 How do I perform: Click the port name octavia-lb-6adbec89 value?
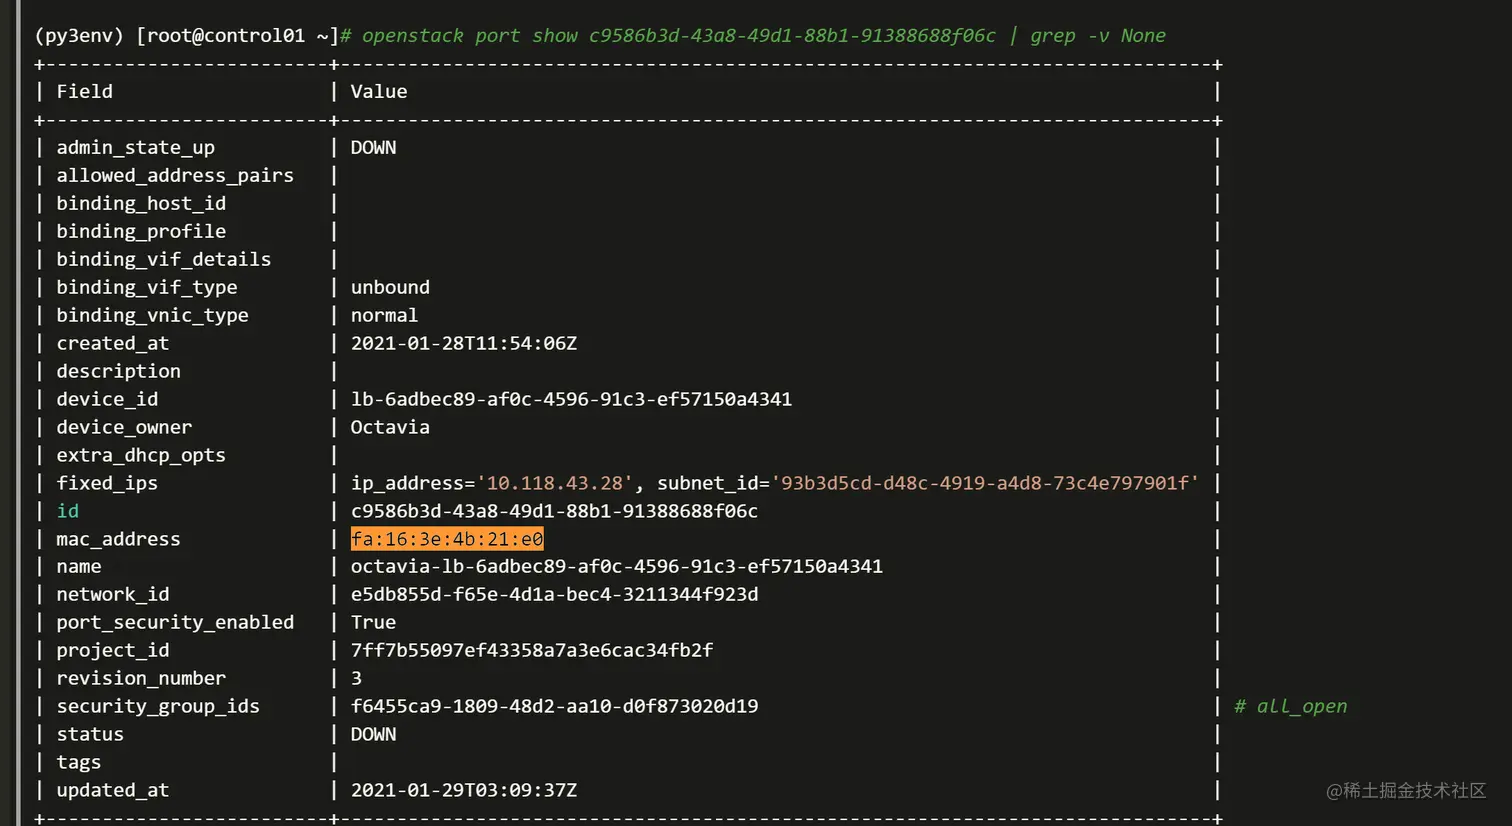click(x=616, y=566)
